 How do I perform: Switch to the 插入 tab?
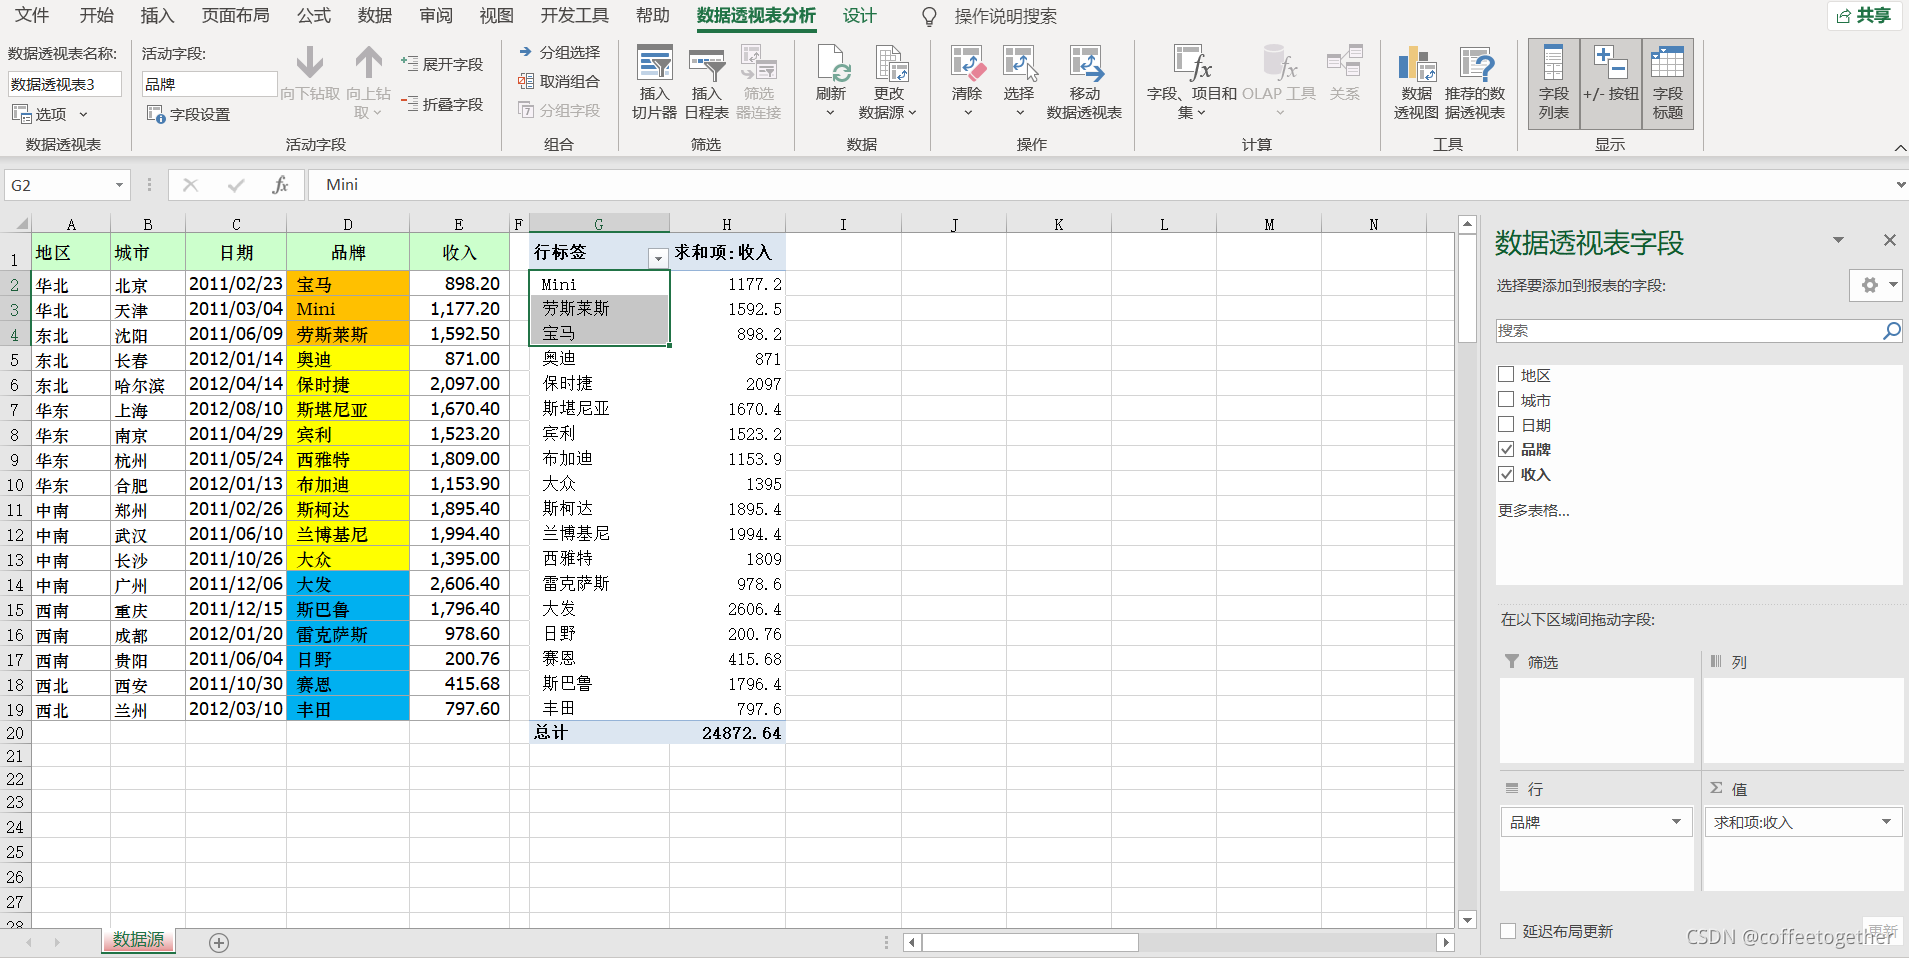tap(157, 15)
